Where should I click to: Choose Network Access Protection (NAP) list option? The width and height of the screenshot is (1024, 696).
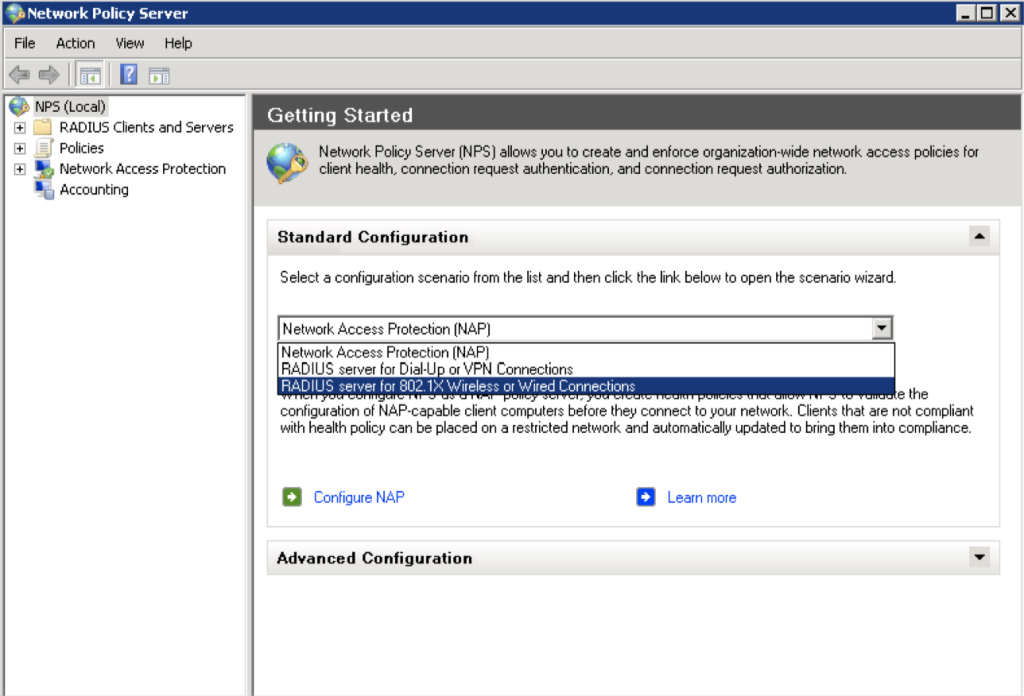586,352
